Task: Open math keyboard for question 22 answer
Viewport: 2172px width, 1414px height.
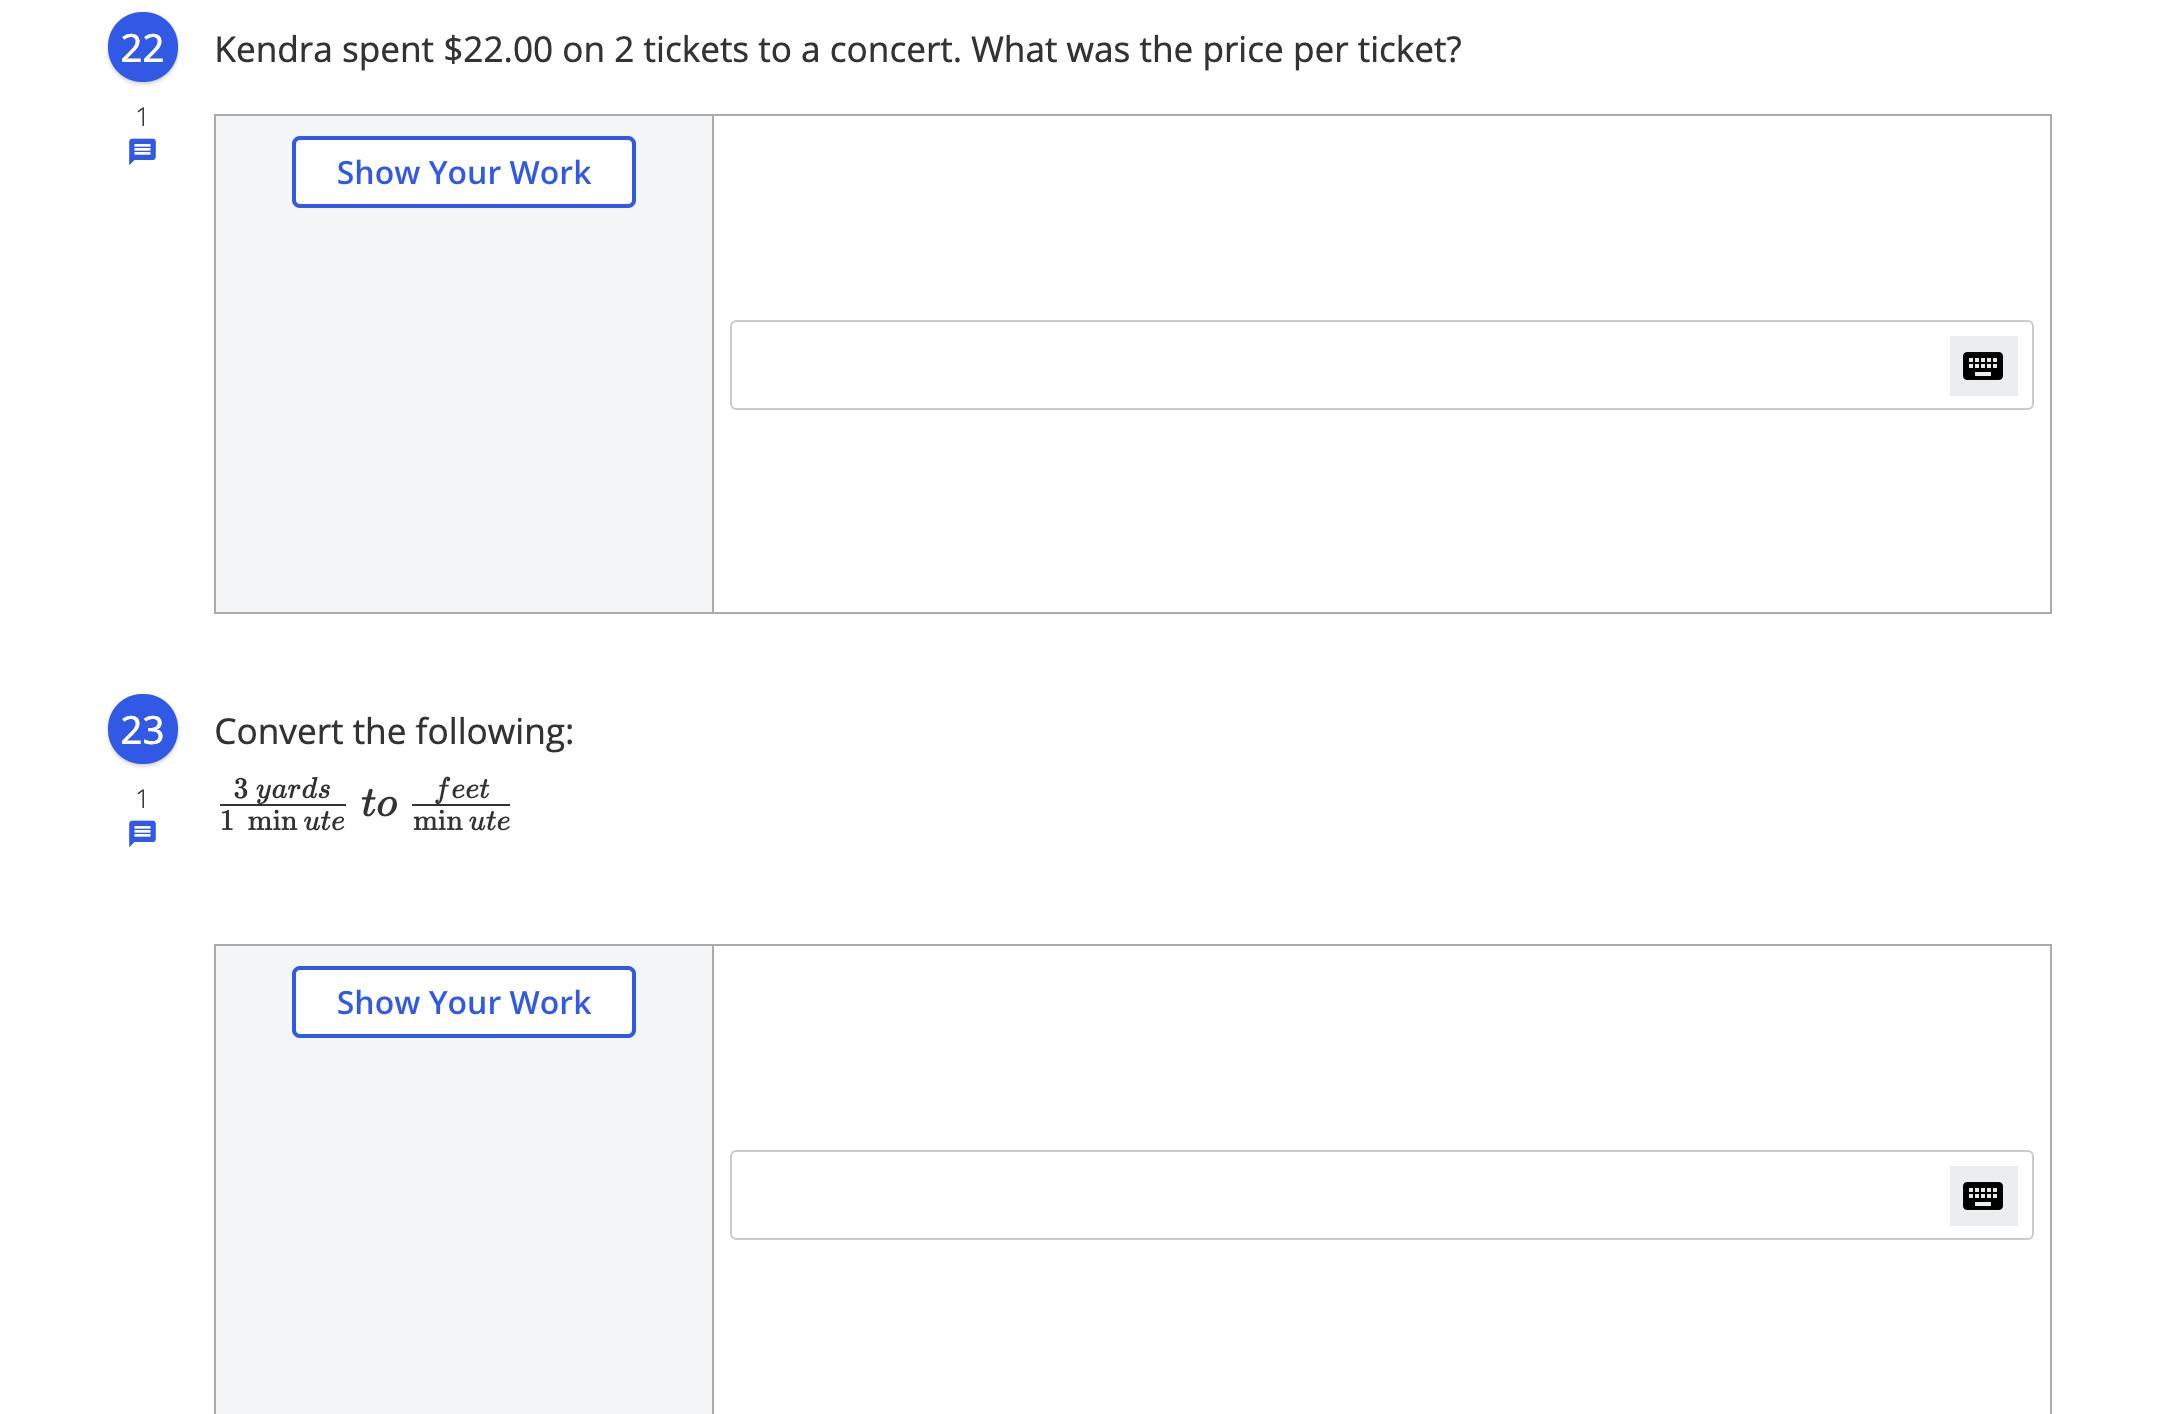Action: [x=1982, y=366]
